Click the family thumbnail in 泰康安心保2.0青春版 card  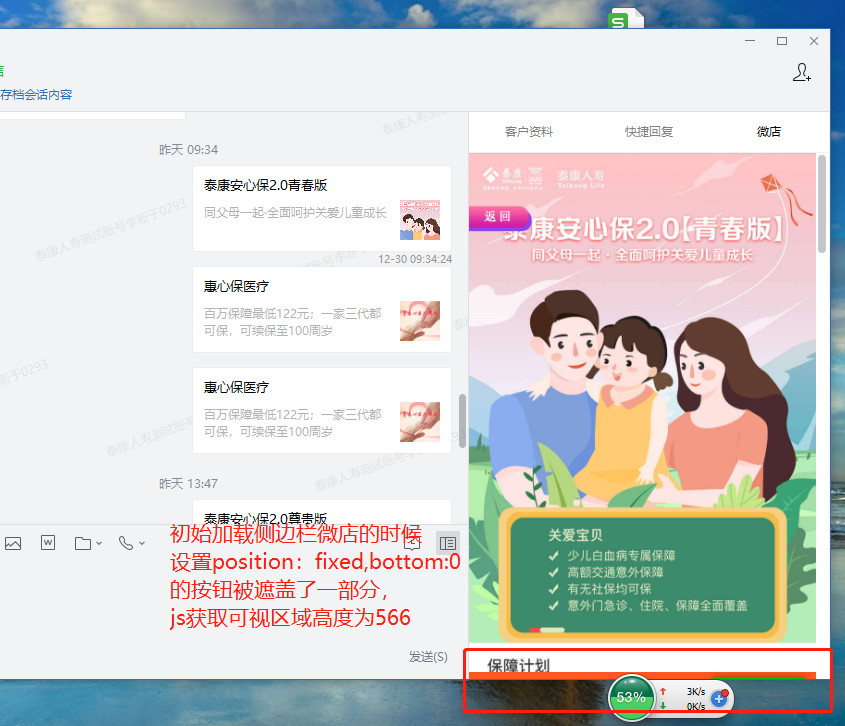coord(420,220)
